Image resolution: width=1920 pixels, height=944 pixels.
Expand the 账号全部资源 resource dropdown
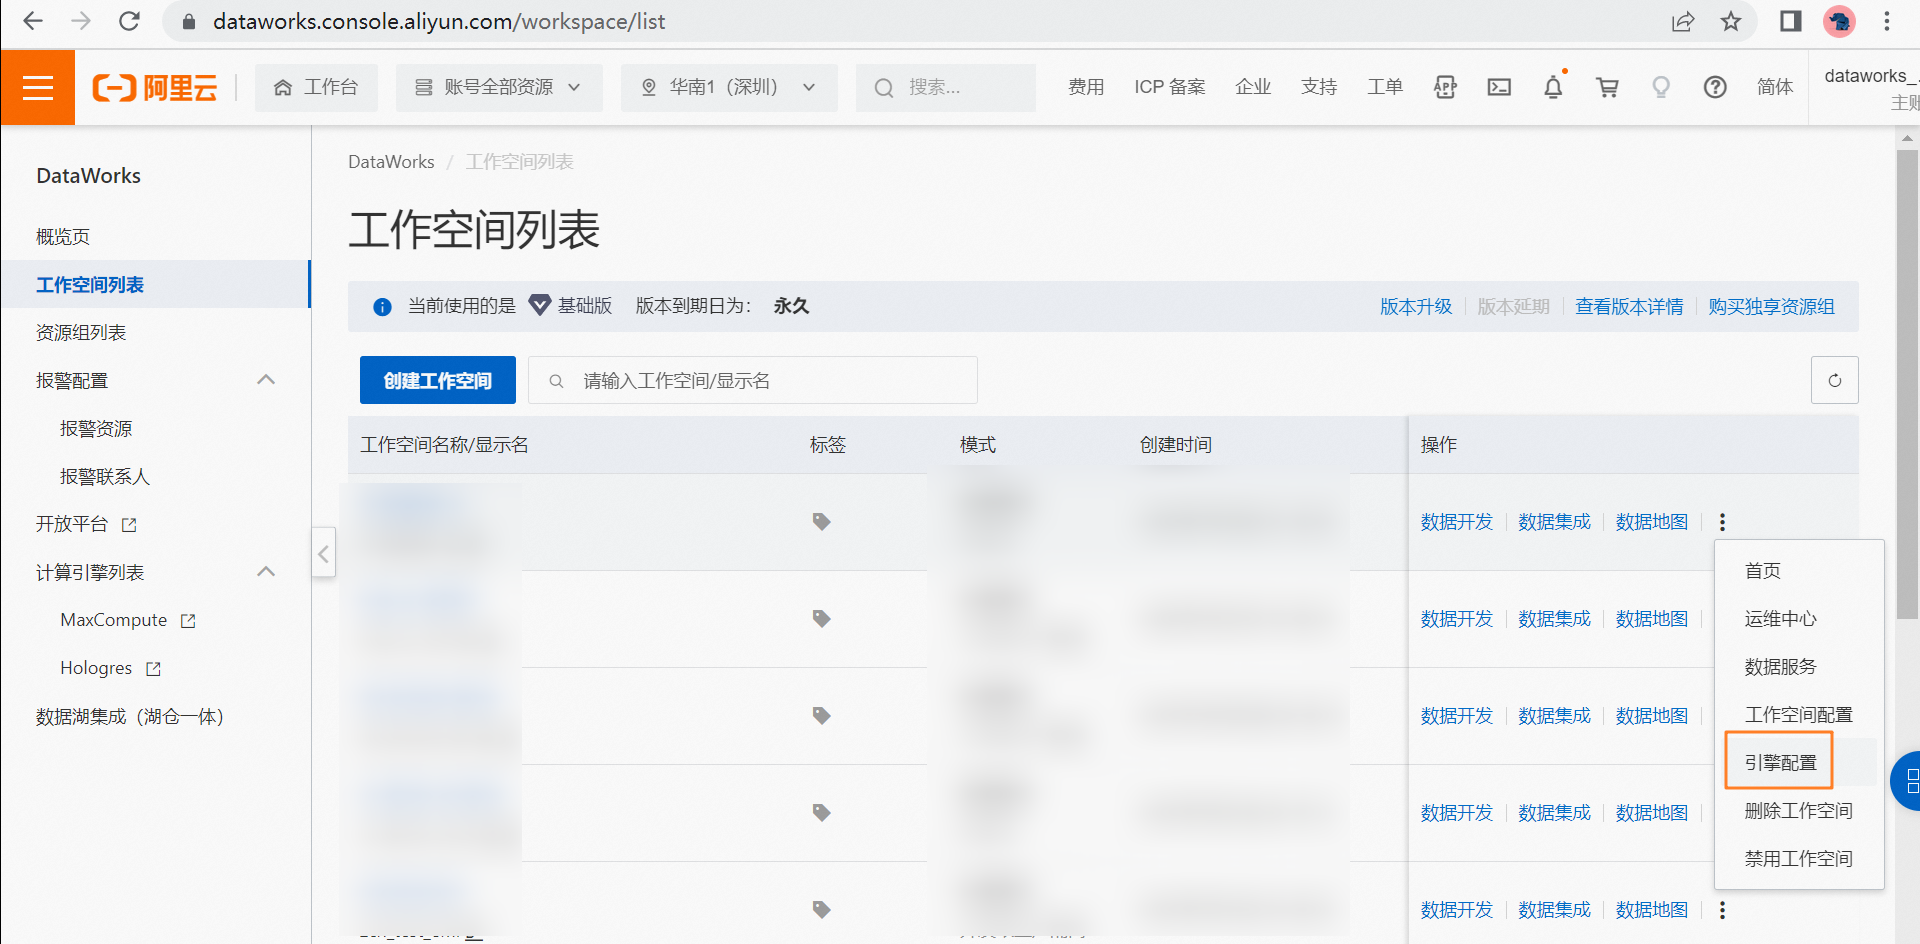point(499,88)
